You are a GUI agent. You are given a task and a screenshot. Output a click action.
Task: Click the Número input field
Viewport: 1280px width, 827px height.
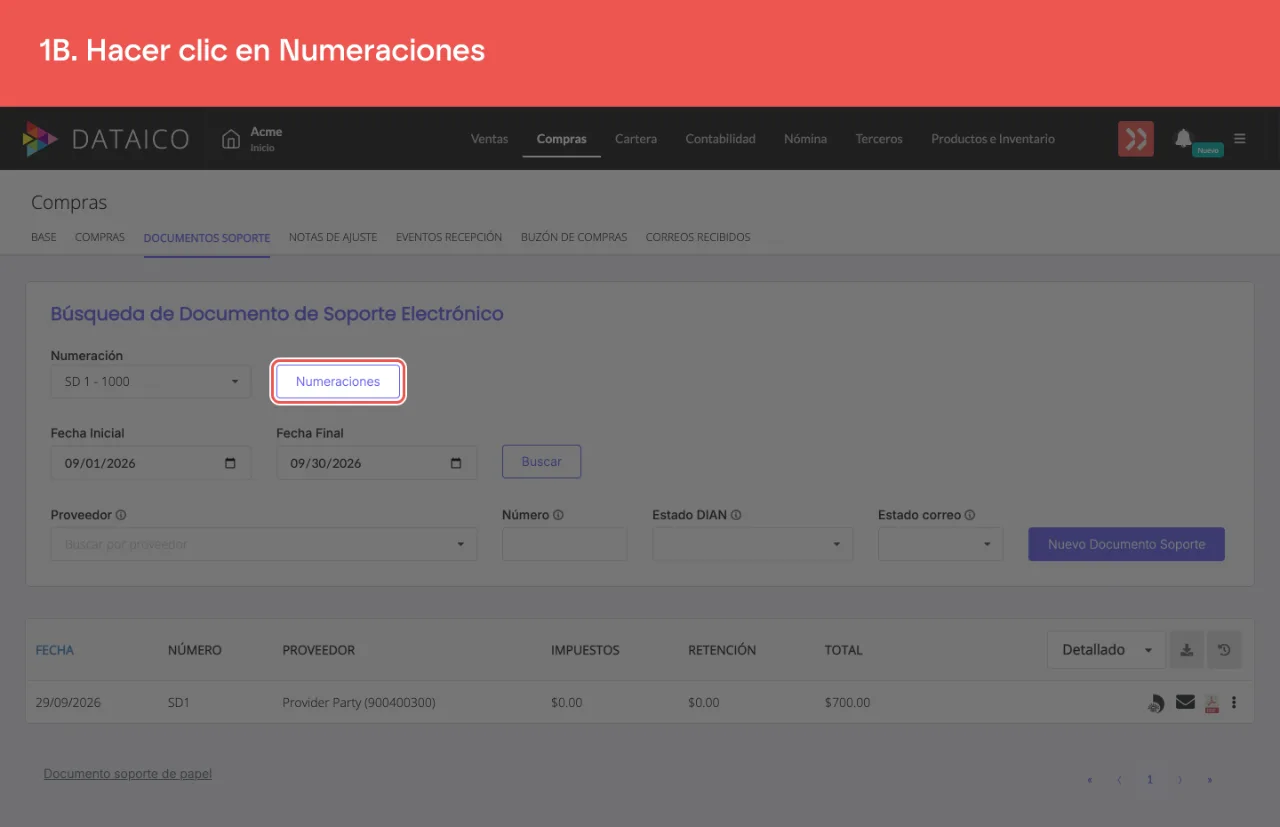point(565,544)
